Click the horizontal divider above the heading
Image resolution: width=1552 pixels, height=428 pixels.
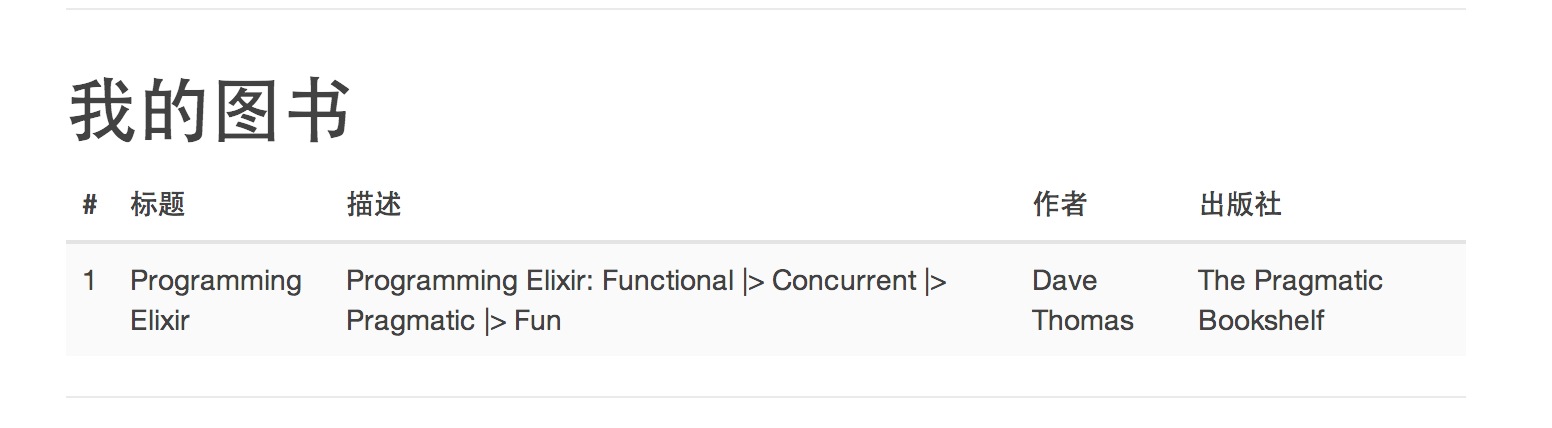click(x=766, y=9)
